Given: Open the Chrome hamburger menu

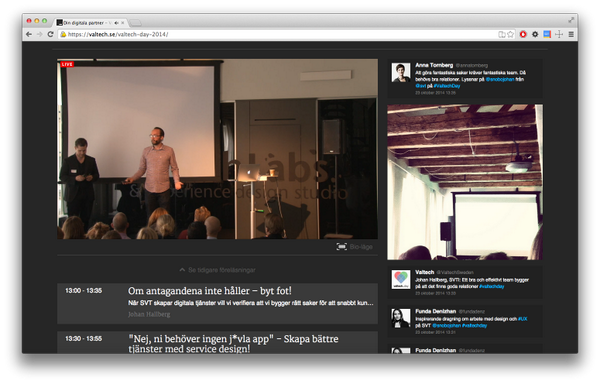Looking at the screenshot, I should pos(571,34).
